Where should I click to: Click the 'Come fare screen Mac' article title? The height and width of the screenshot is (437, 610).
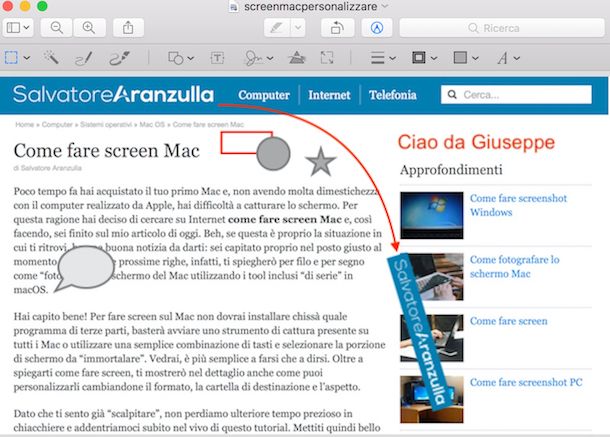pos(107,151)
